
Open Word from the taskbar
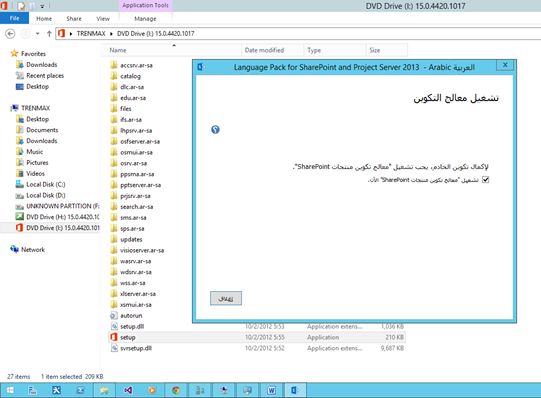tap(272, 390)
